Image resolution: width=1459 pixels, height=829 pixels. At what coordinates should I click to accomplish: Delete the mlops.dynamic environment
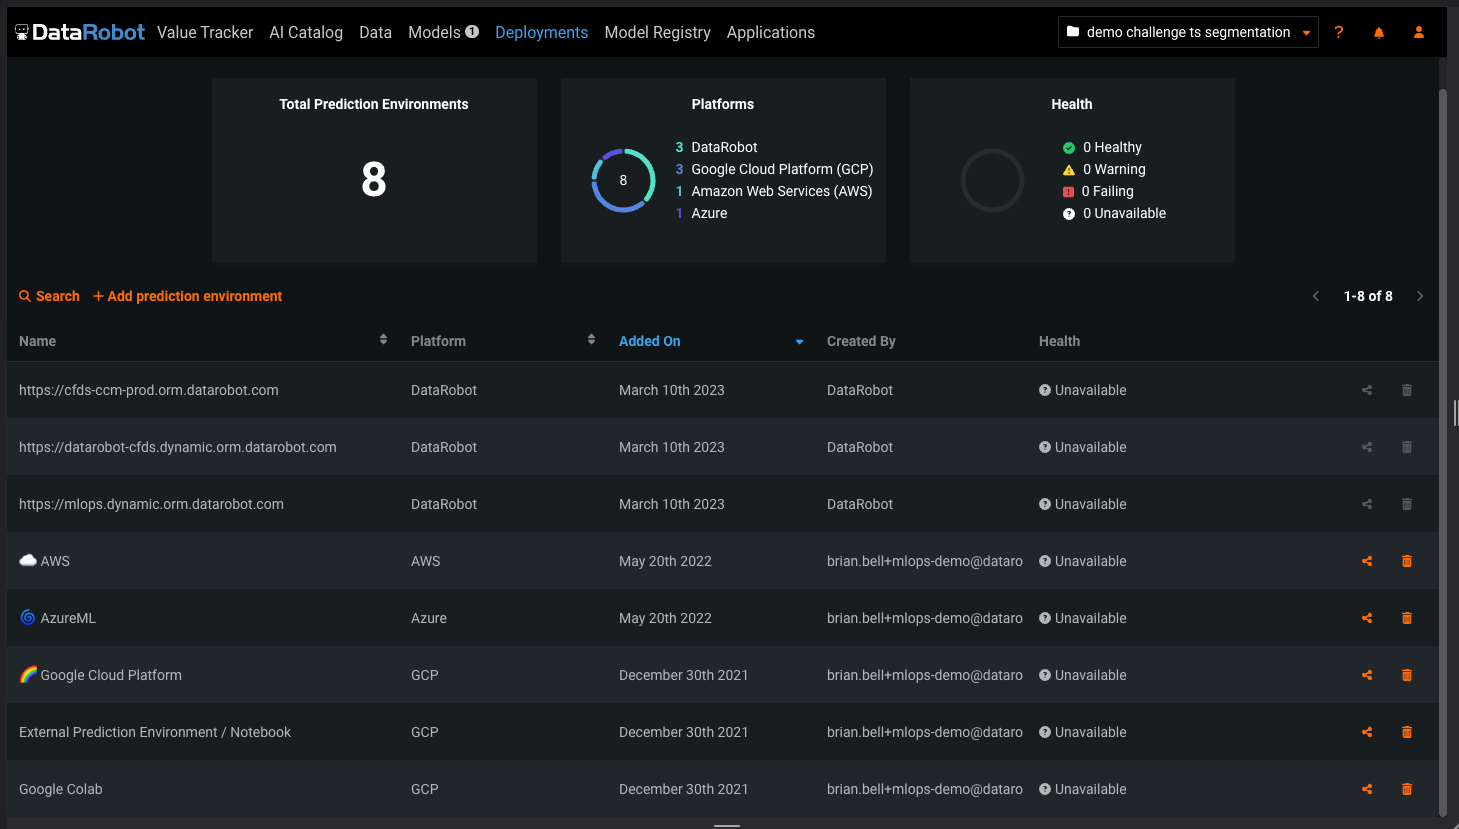1407,504
